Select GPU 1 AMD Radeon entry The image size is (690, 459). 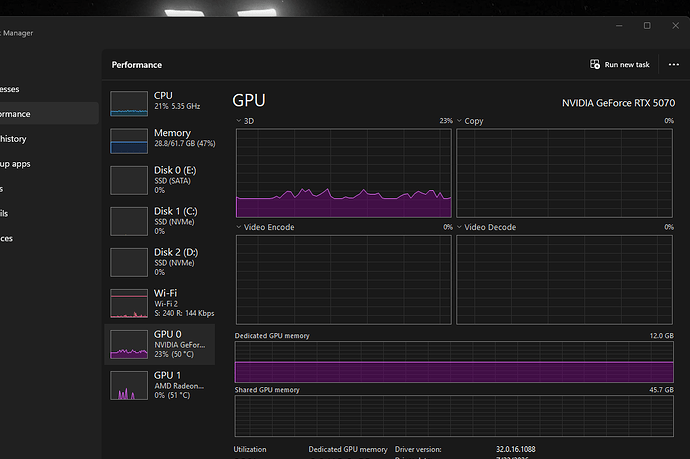tap(160, 386)
